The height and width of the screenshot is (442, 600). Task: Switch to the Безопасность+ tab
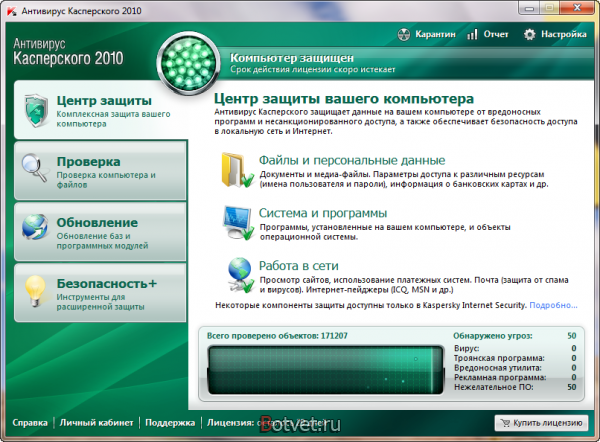(100, 293)
